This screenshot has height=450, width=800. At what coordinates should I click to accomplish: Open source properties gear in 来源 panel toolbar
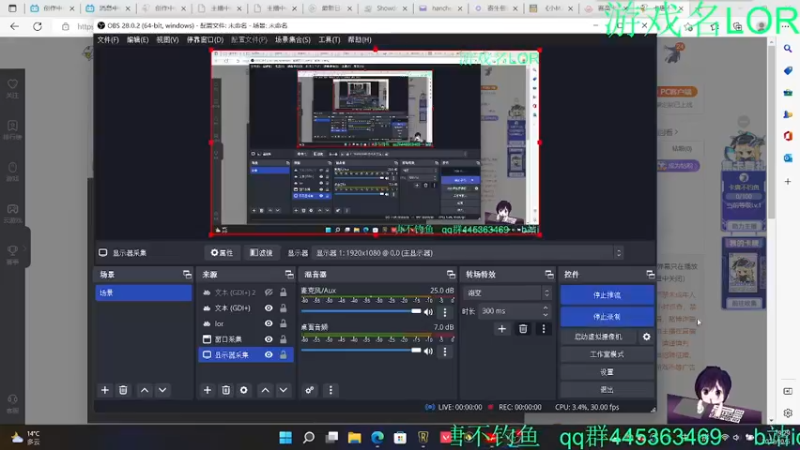click(x=244, y=390)
